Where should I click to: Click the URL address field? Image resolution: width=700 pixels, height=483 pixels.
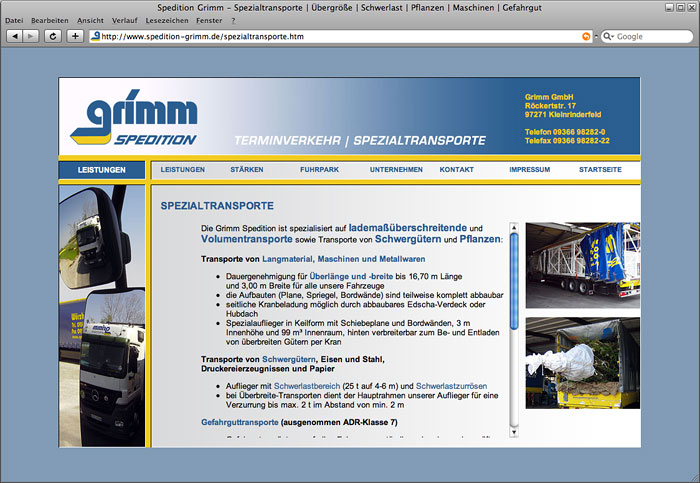[340, 37]
